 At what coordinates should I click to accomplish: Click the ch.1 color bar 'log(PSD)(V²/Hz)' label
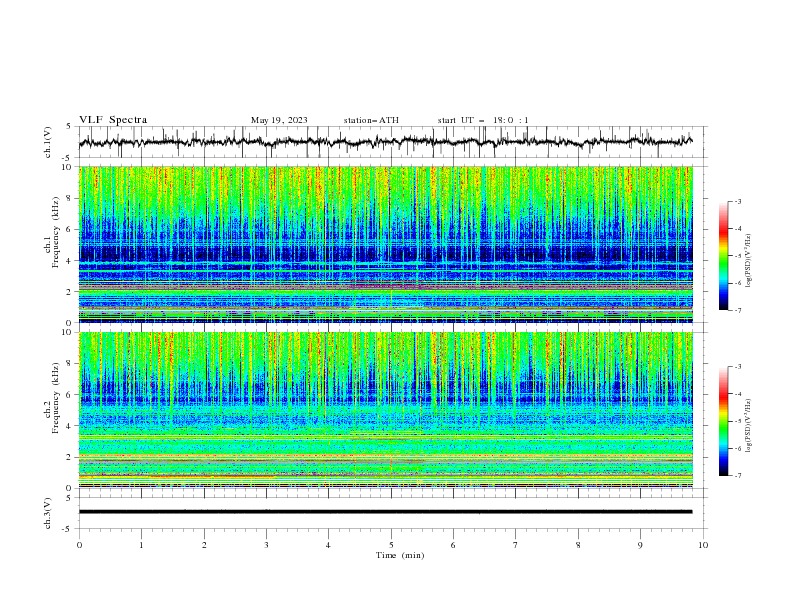click(749, 261)
